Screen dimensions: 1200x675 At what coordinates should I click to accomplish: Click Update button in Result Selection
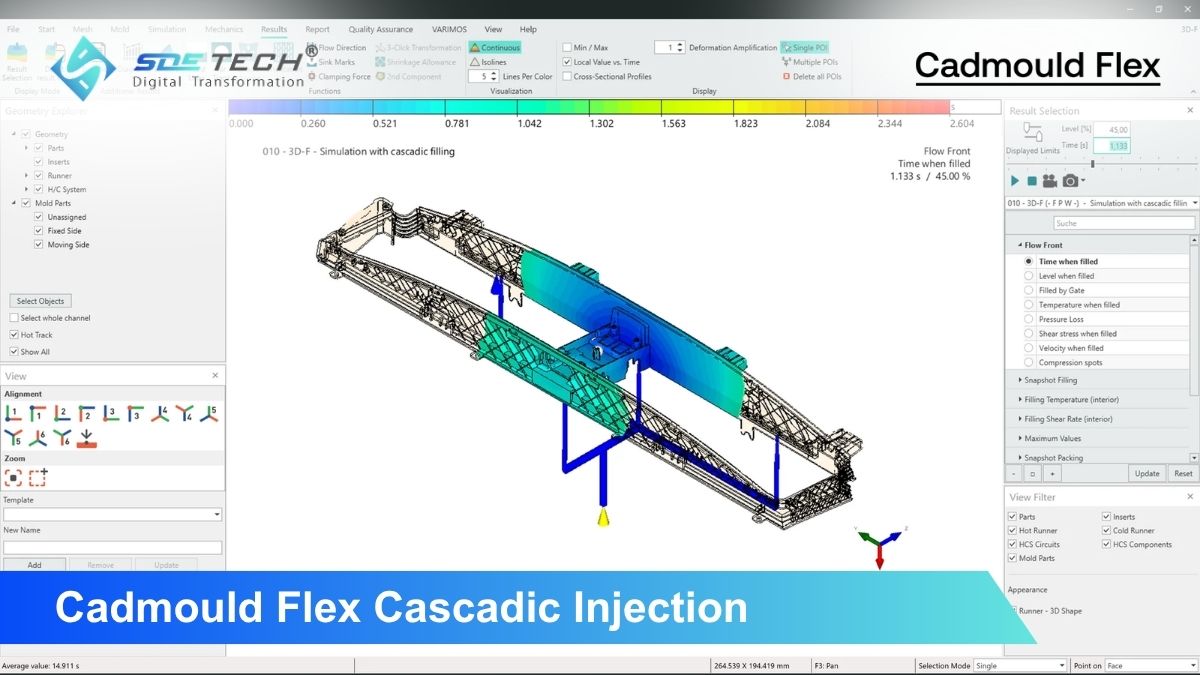click(x=1147, y=473)
